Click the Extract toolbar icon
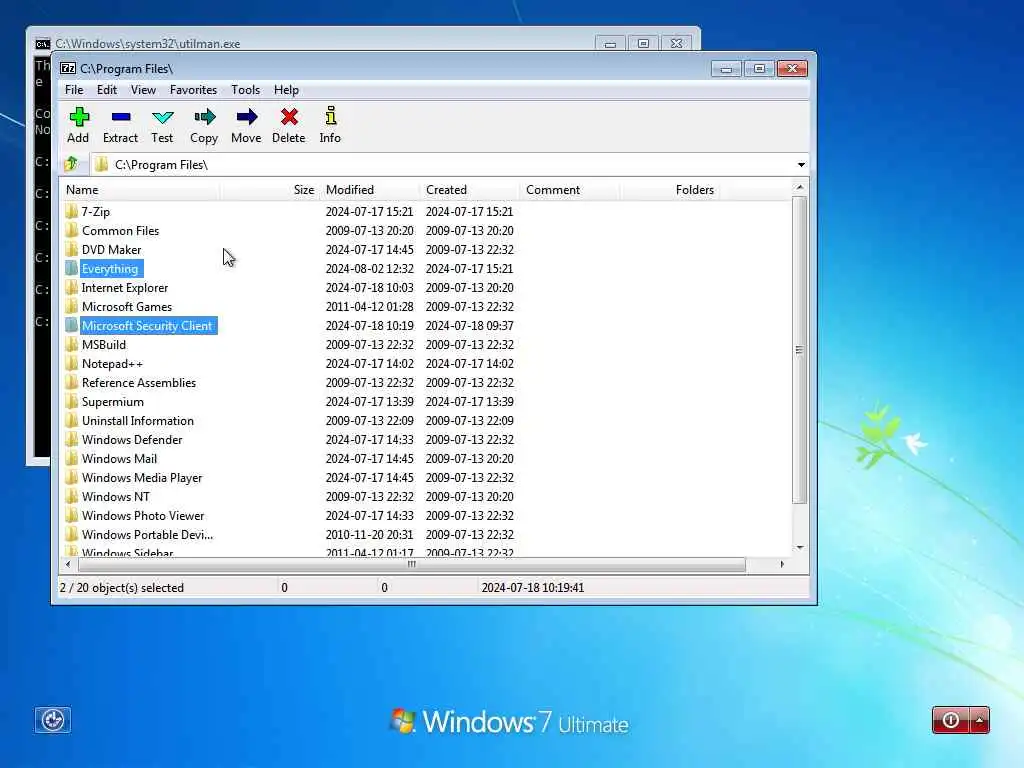 click(121, 118)
